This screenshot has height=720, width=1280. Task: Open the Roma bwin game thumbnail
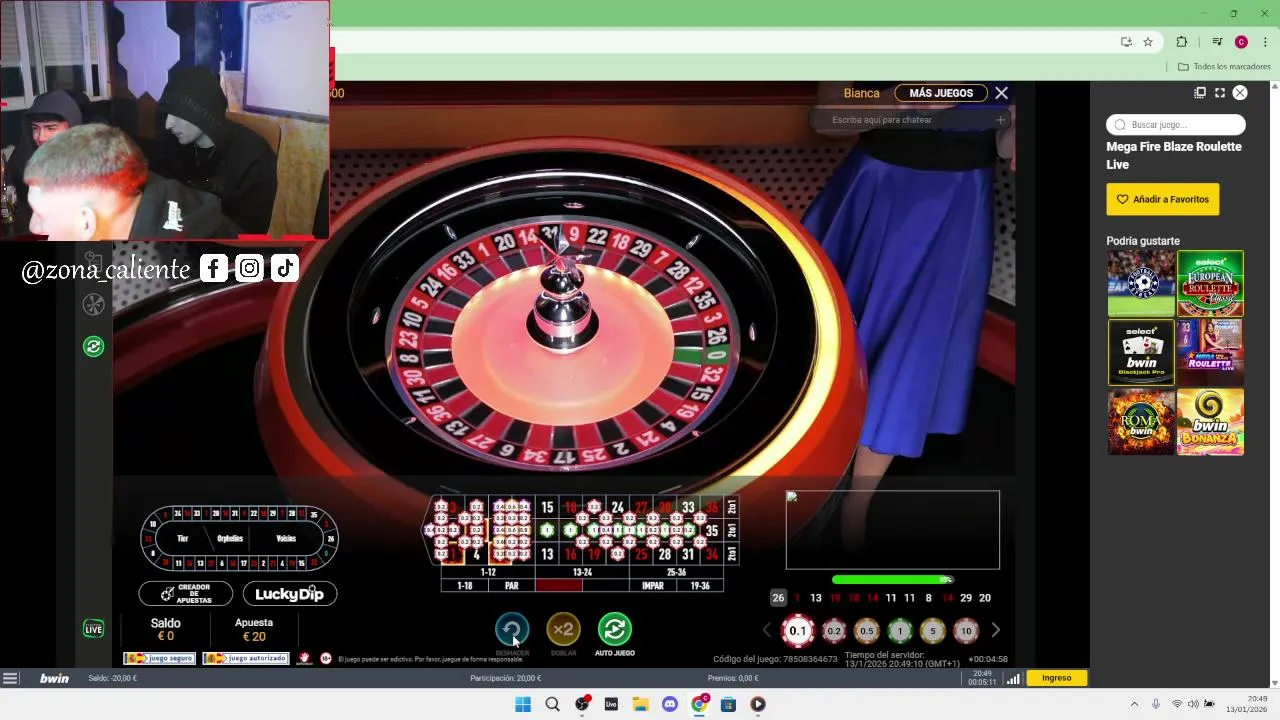pyautogui.click(x=1141, y=422)
